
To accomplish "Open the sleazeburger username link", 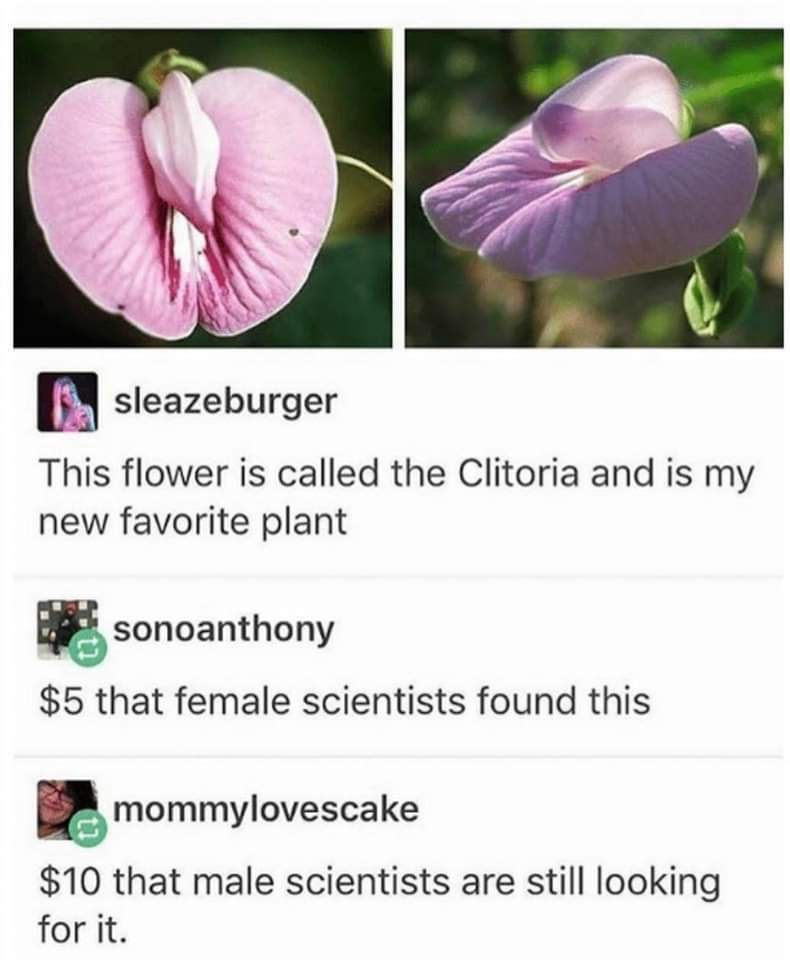I will [226, 402].
